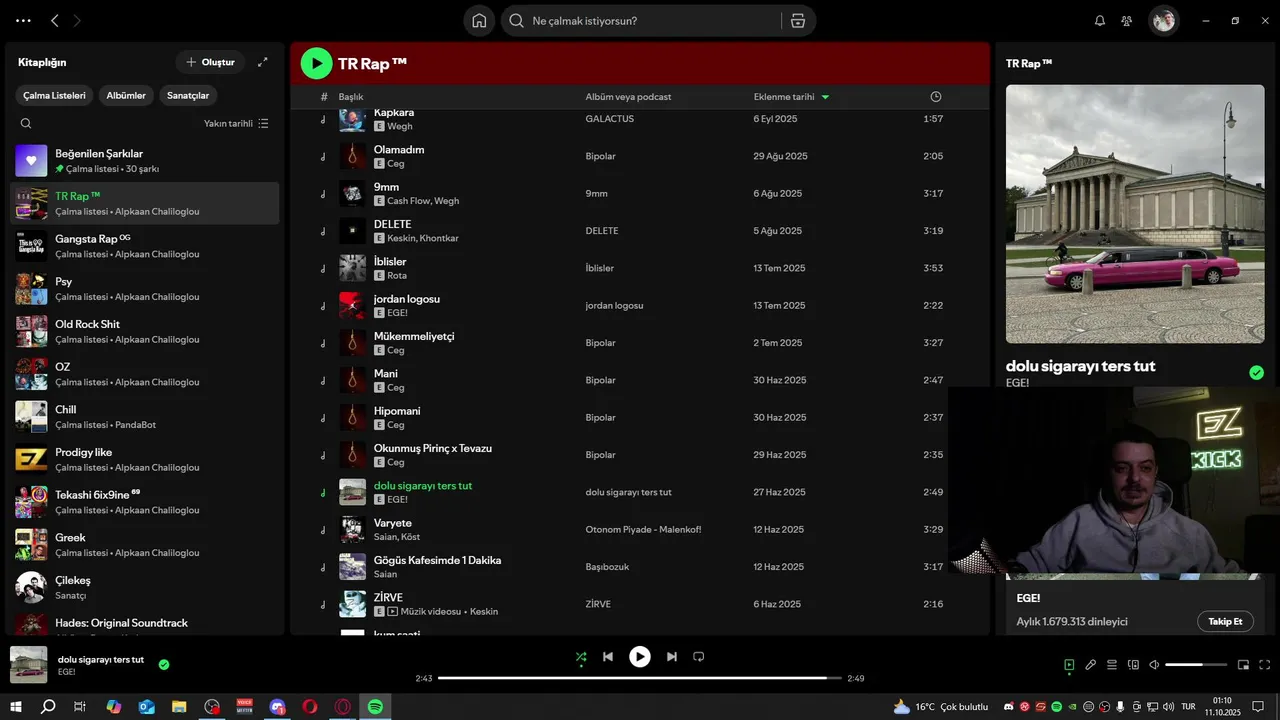The height and width of the screenshot is (720, 1280).
Task: Seek within the song progress bar
Action: (x=639, y=678)
